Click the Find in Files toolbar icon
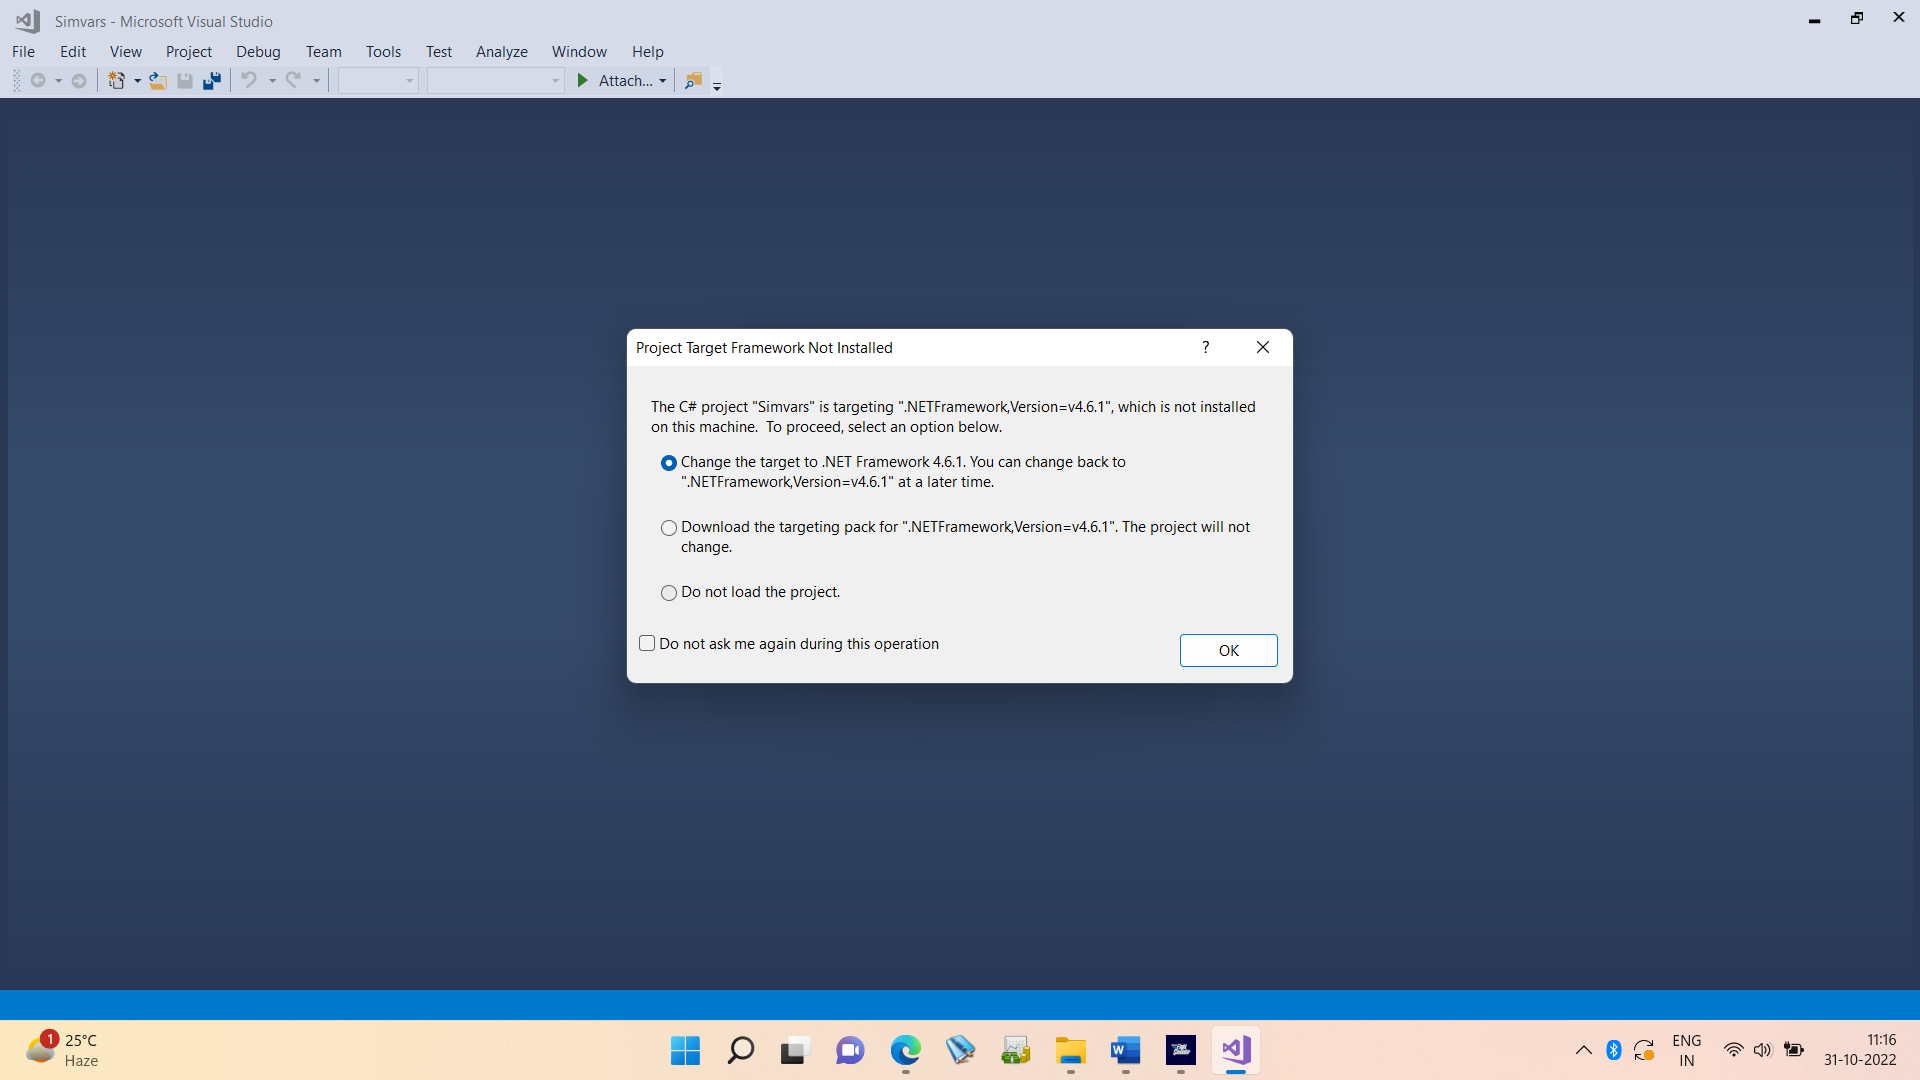 693,80
